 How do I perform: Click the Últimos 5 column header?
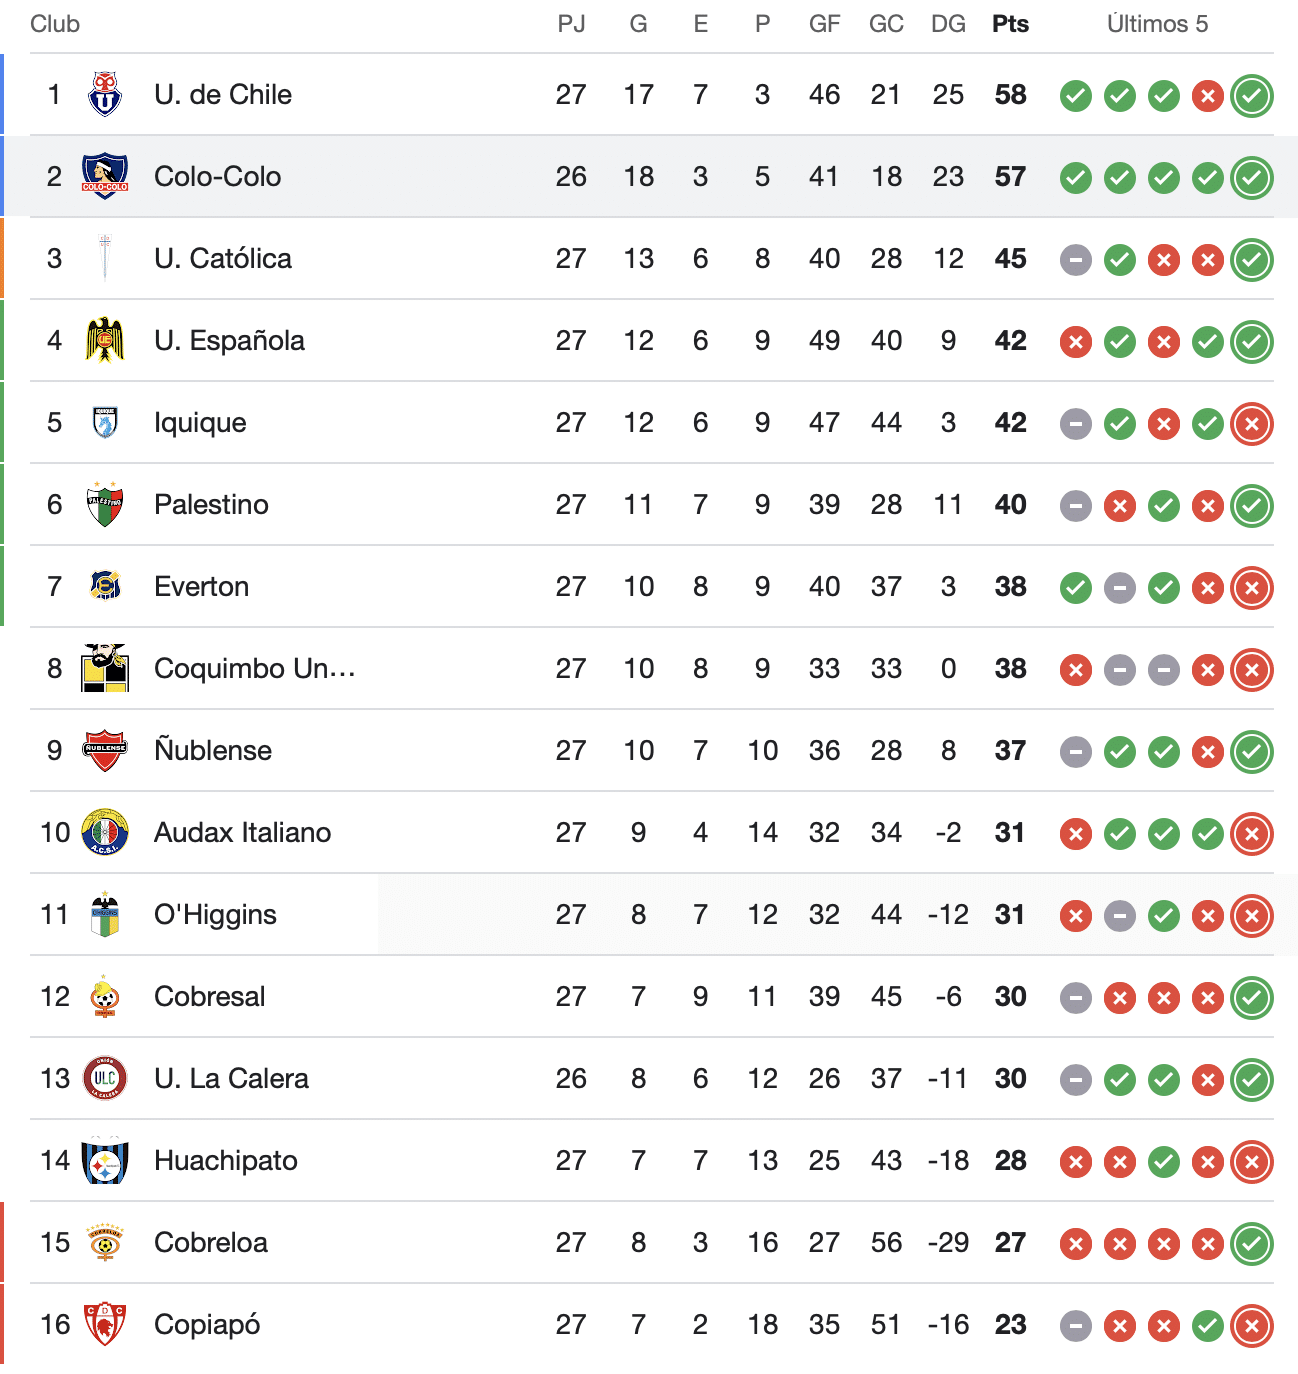point(1157,24)
